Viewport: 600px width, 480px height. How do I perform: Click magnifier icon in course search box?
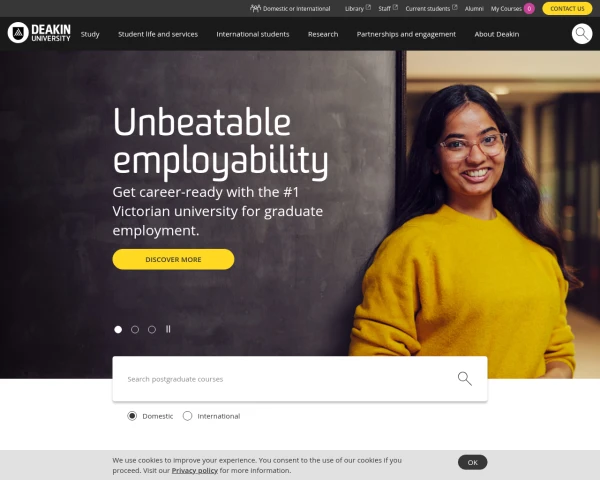coord(465,379)
